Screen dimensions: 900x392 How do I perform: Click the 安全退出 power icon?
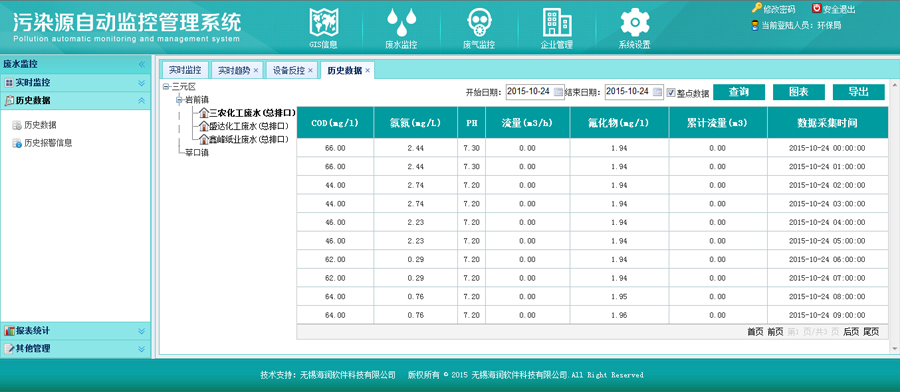click(x=817, y=8)
